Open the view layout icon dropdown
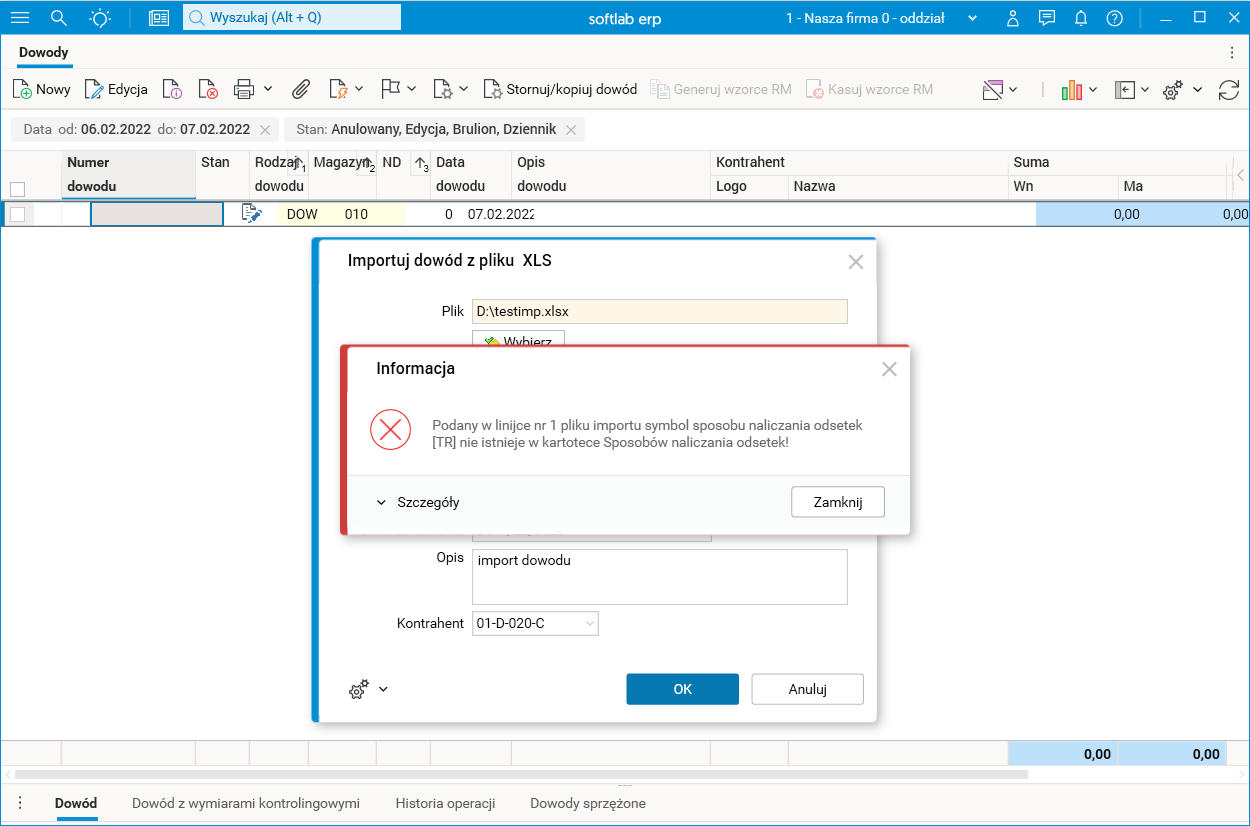Viewport: 1250px width, 826px height. pyautogui.click(x=999, y=89)
